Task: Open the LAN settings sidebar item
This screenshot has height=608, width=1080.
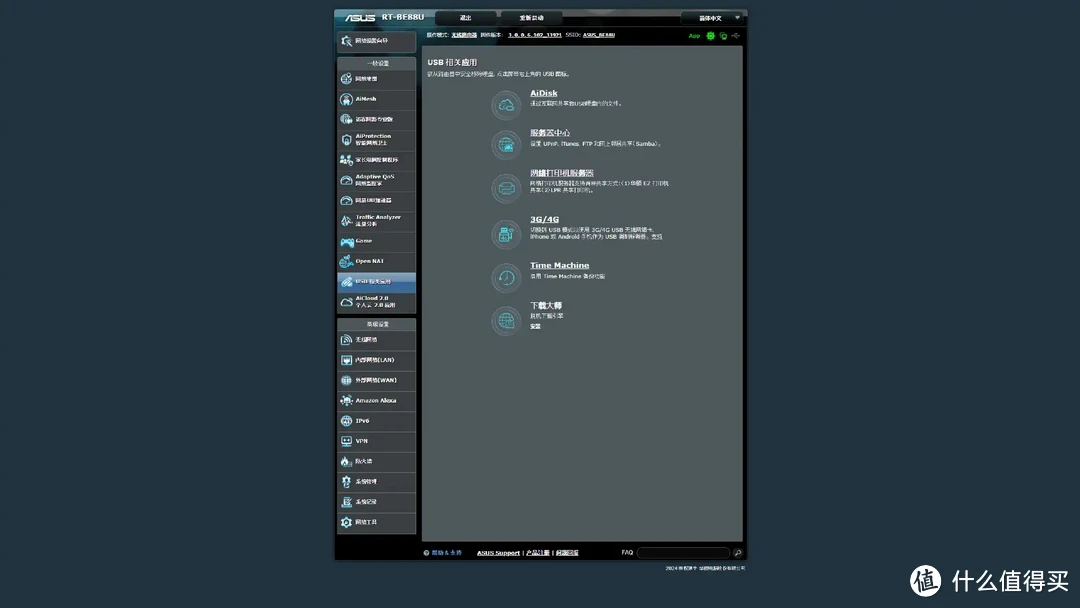Action: [376, 360]
